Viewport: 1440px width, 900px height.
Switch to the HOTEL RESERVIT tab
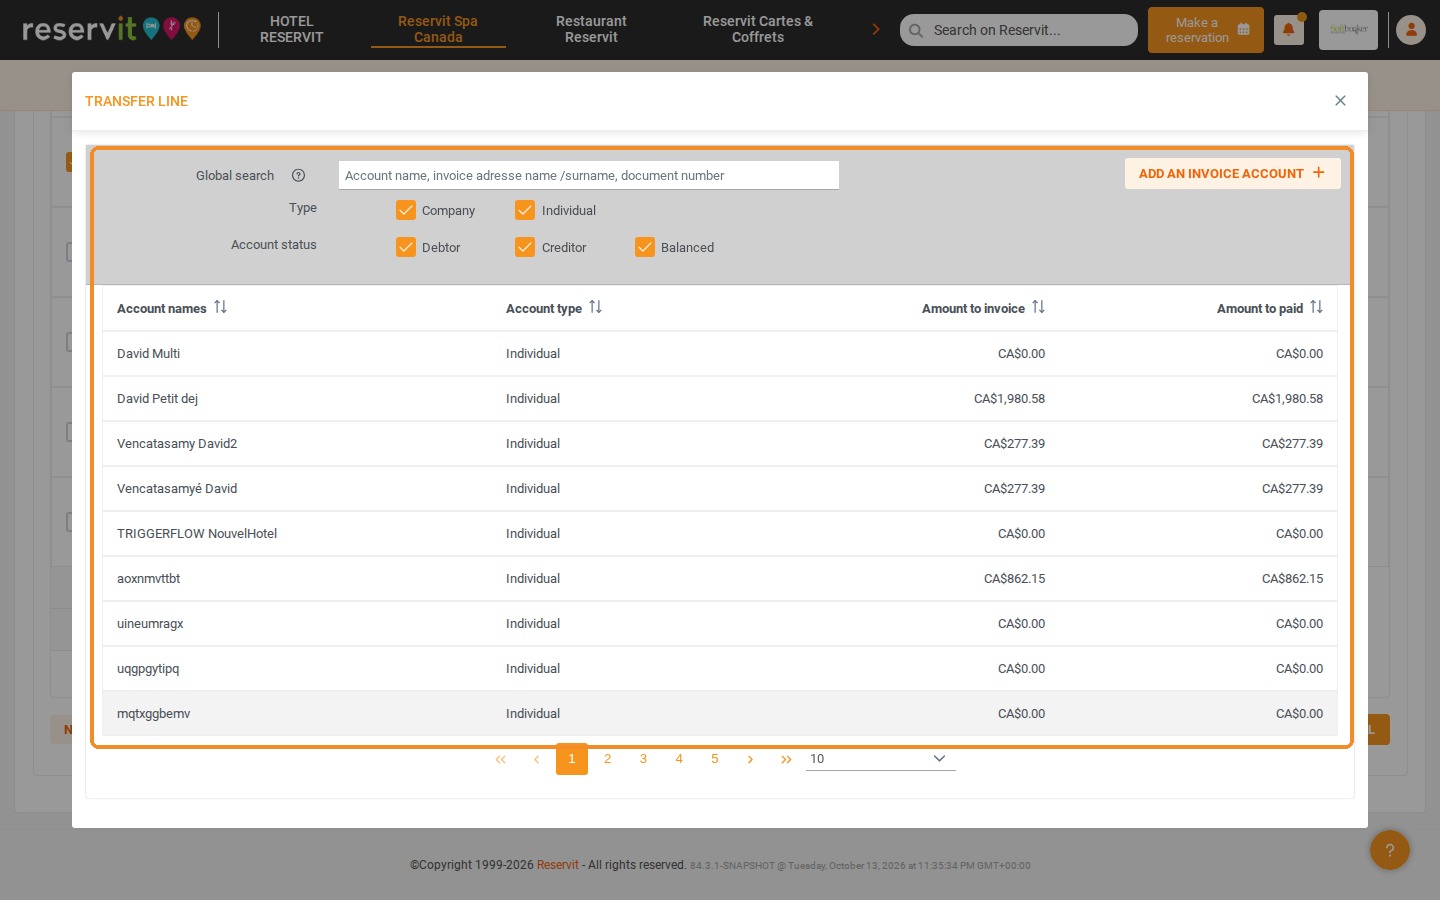point(292,29)
